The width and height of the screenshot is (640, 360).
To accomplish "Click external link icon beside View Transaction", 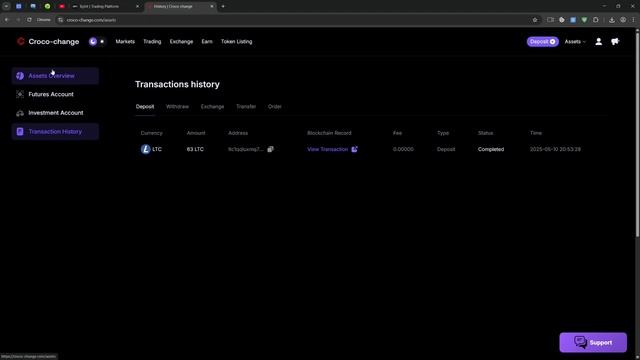I will tap(354, 149).
